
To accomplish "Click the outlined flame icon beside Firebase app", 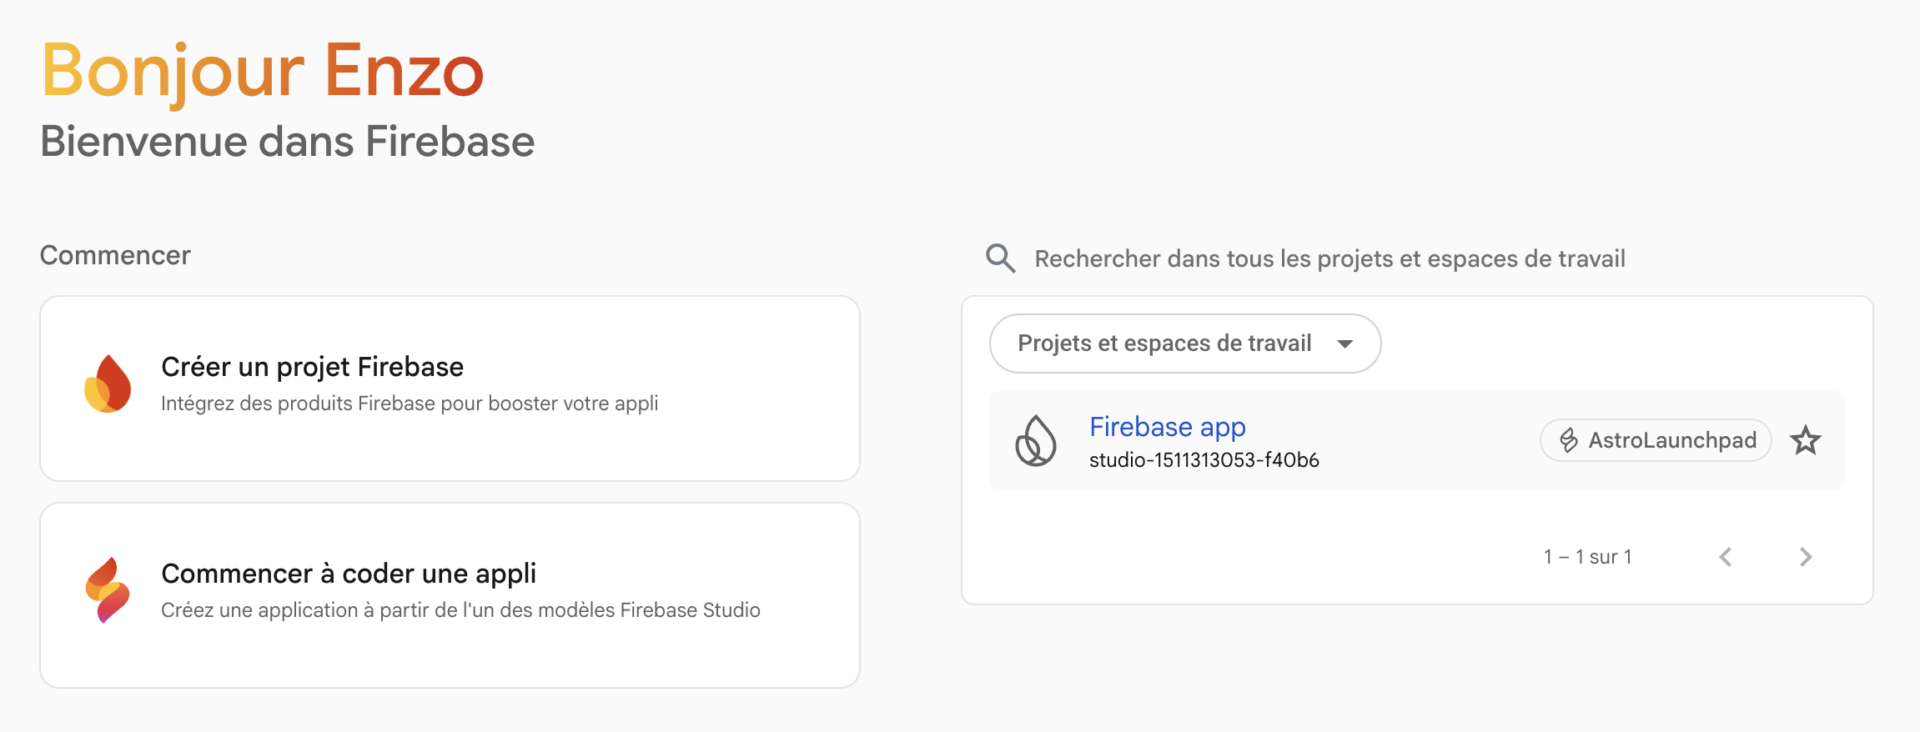I will 1036,440.
